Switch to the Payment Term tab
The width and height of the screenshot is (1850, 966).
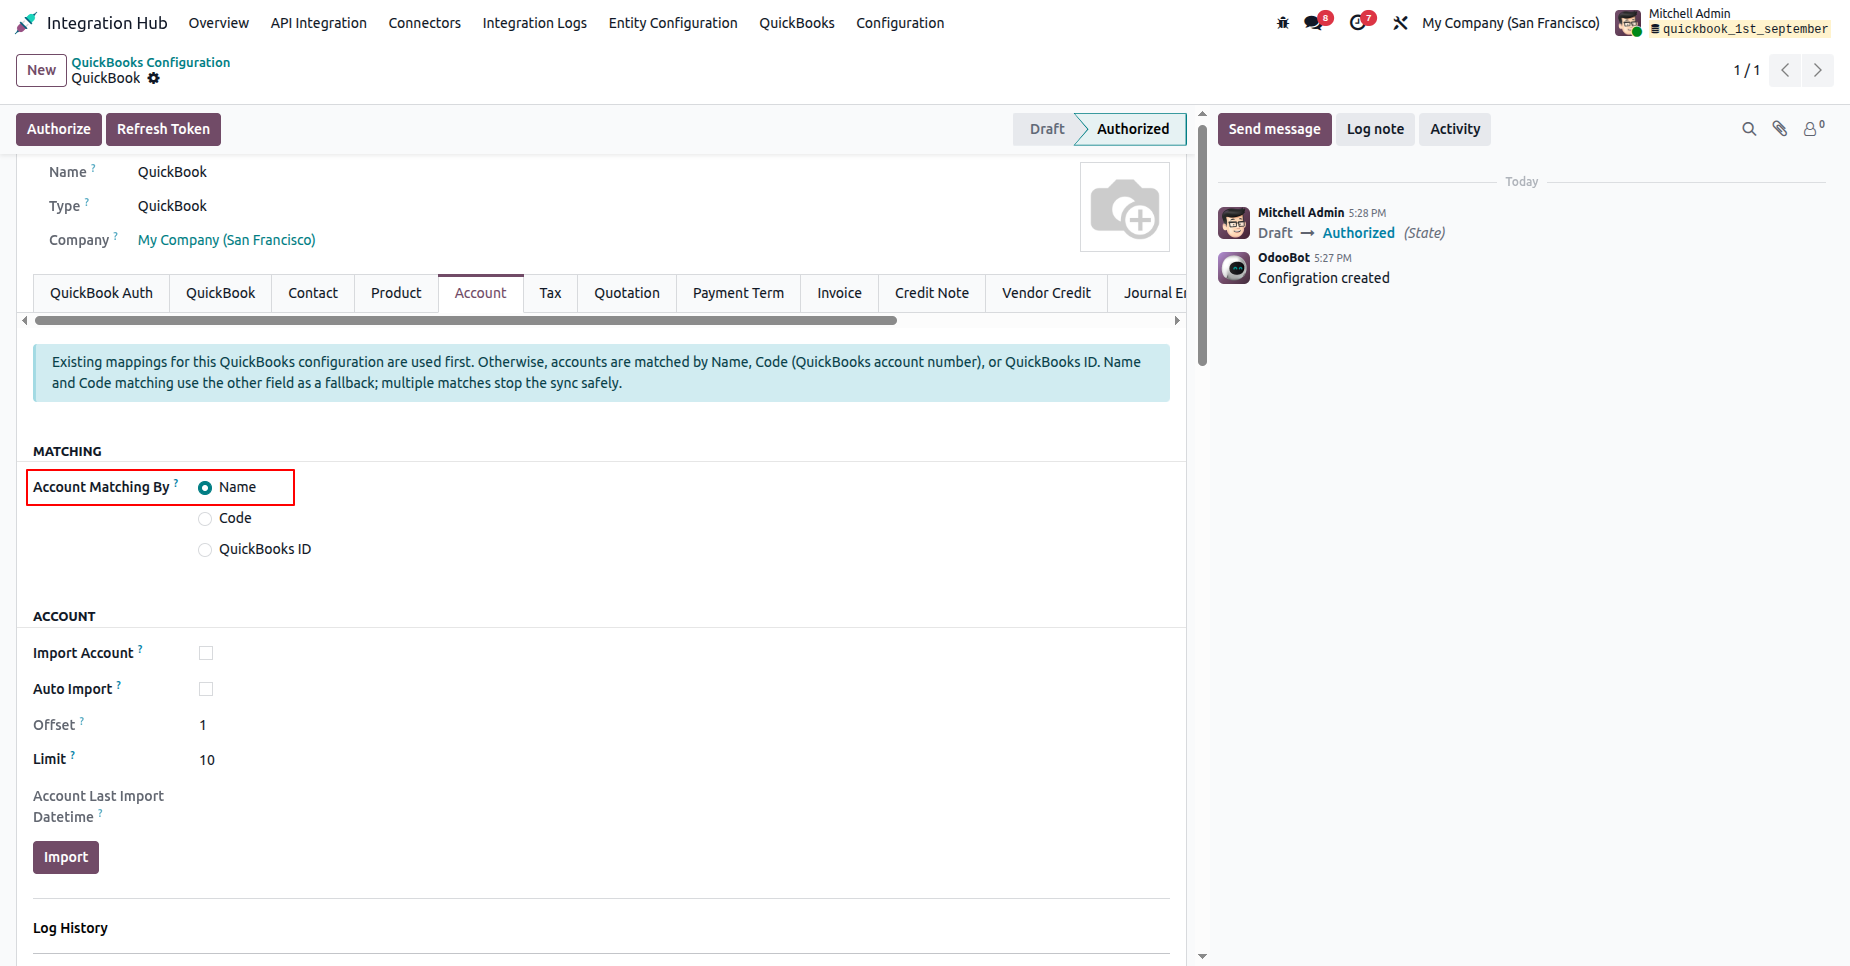coord(738,293)
